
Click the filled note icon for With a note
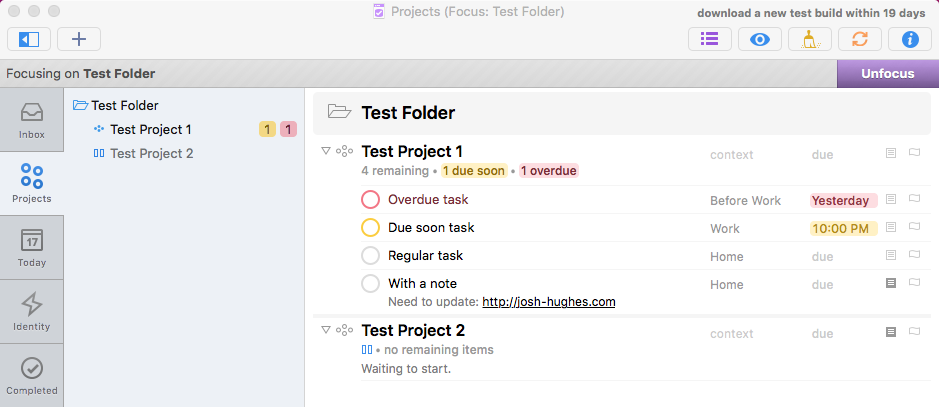[x=891, y=283]
